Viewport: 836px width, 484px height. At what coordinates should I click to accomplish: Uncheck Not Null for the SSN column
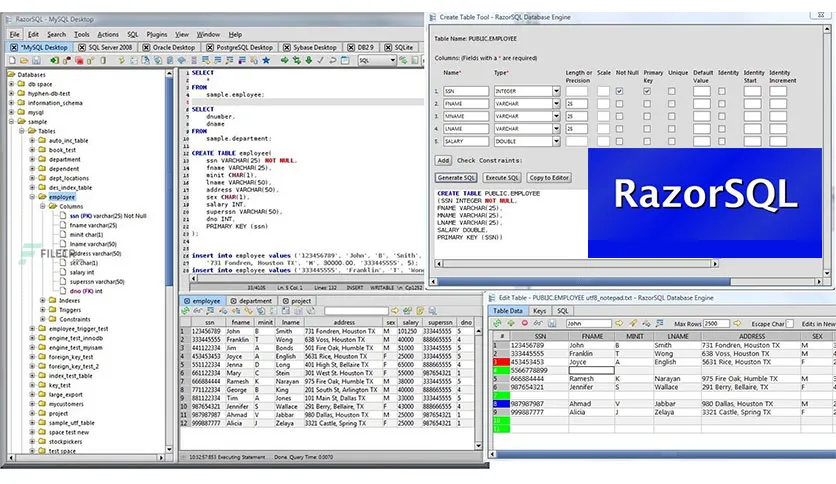tap(619, 91)
